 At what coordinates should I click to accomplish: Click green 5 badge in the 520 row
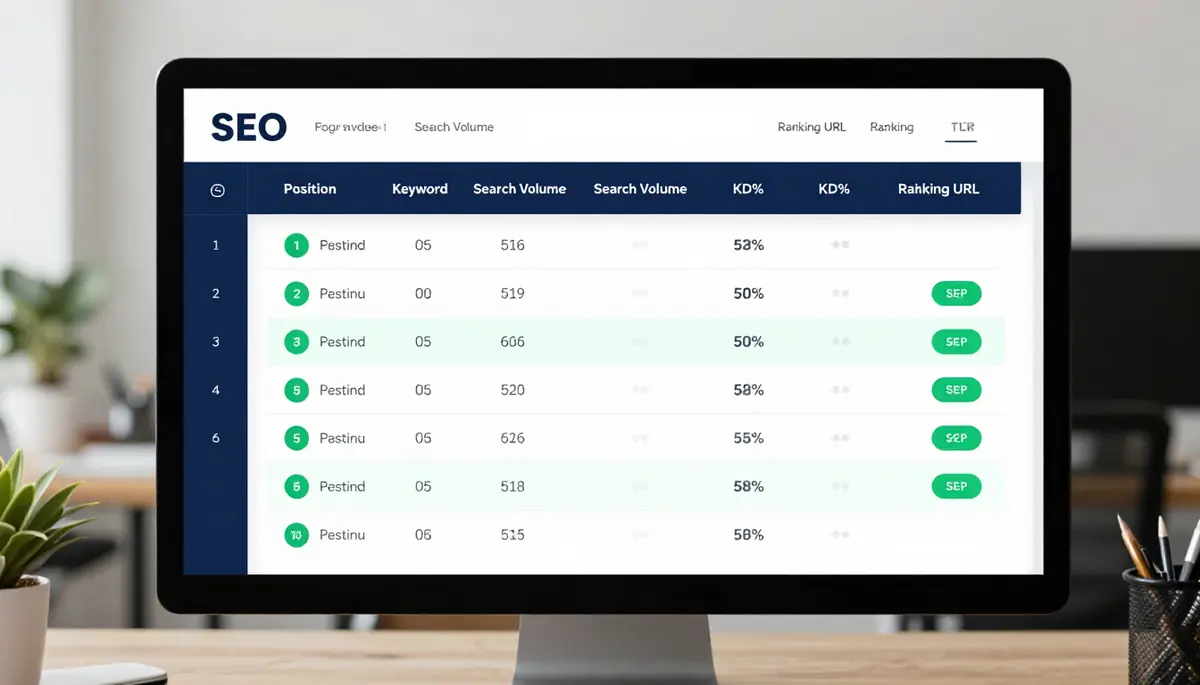(296, 390)
